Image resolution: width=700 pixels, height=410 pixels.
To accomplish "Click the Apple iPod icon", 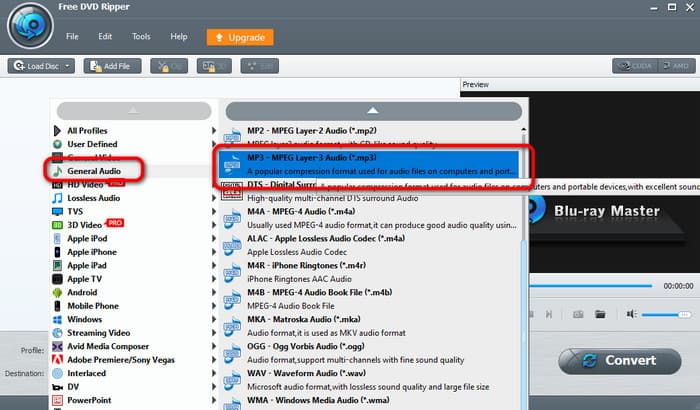I will 57,238.
